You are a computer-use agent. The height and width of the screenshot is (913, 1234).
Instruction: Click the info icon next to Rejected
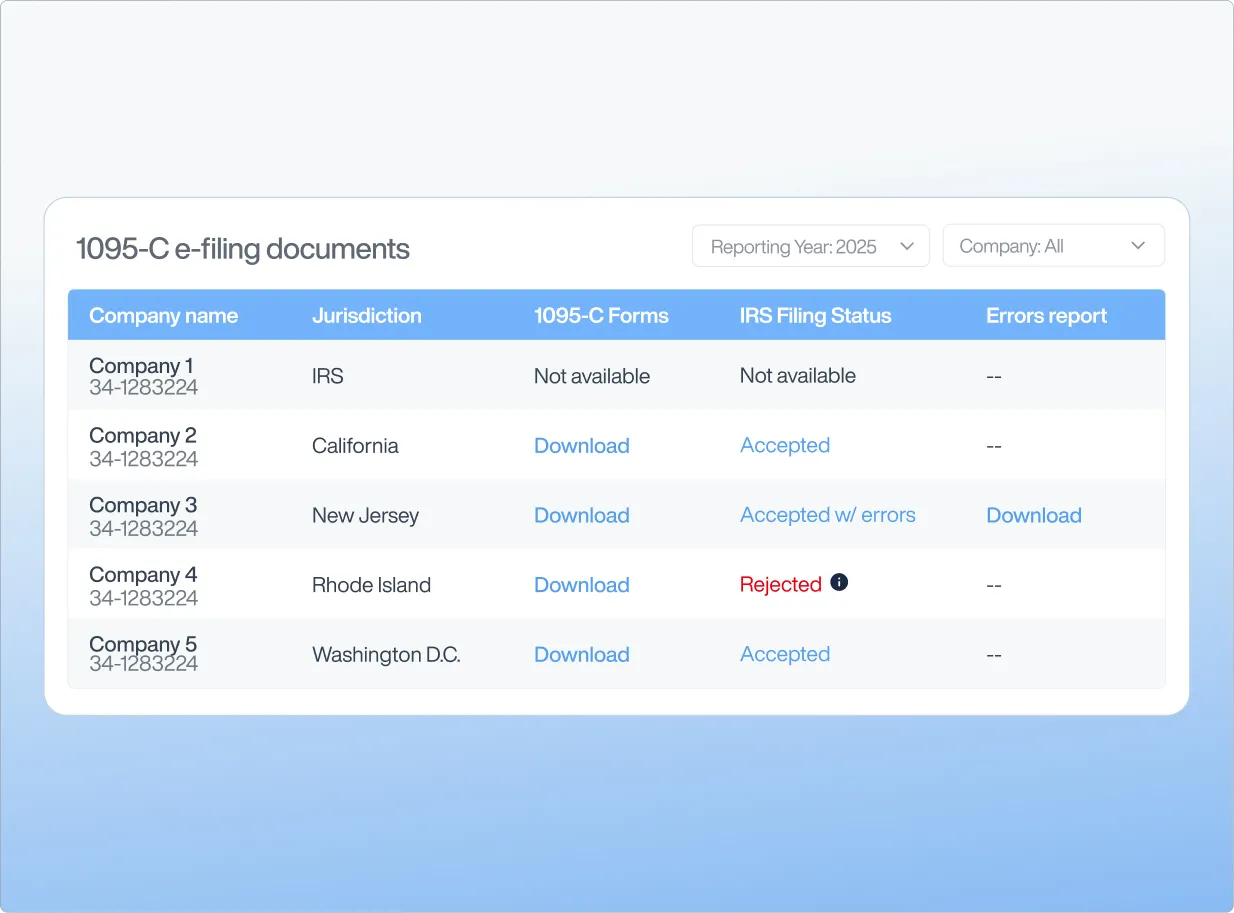point(839,582)
